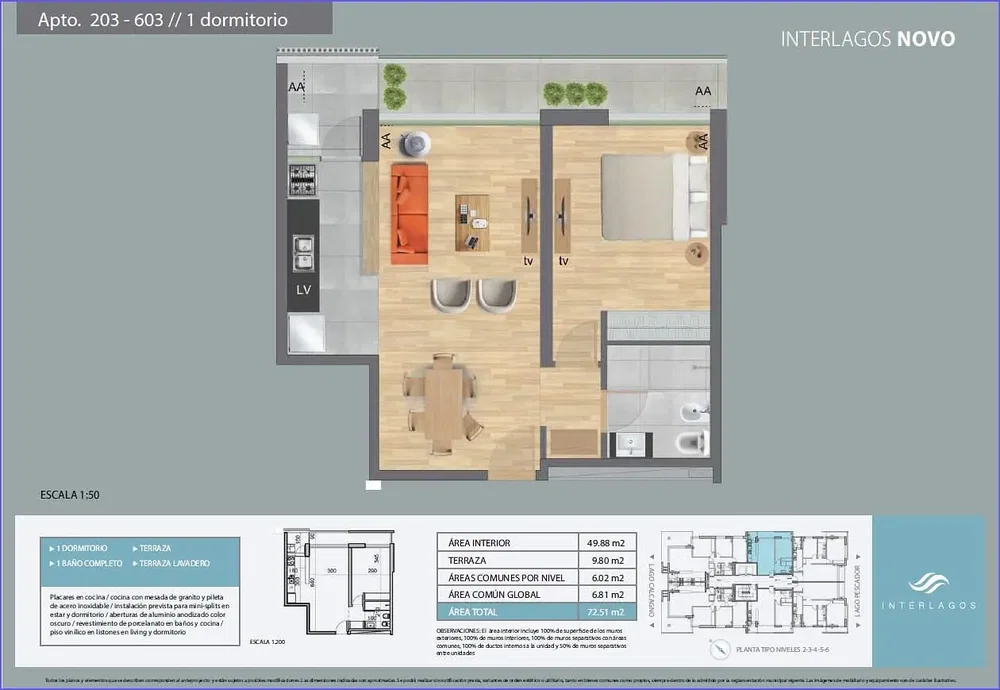Click the double kitchen sink
Viewport: 1000px width, 690px height.
(x=303, y=253)
